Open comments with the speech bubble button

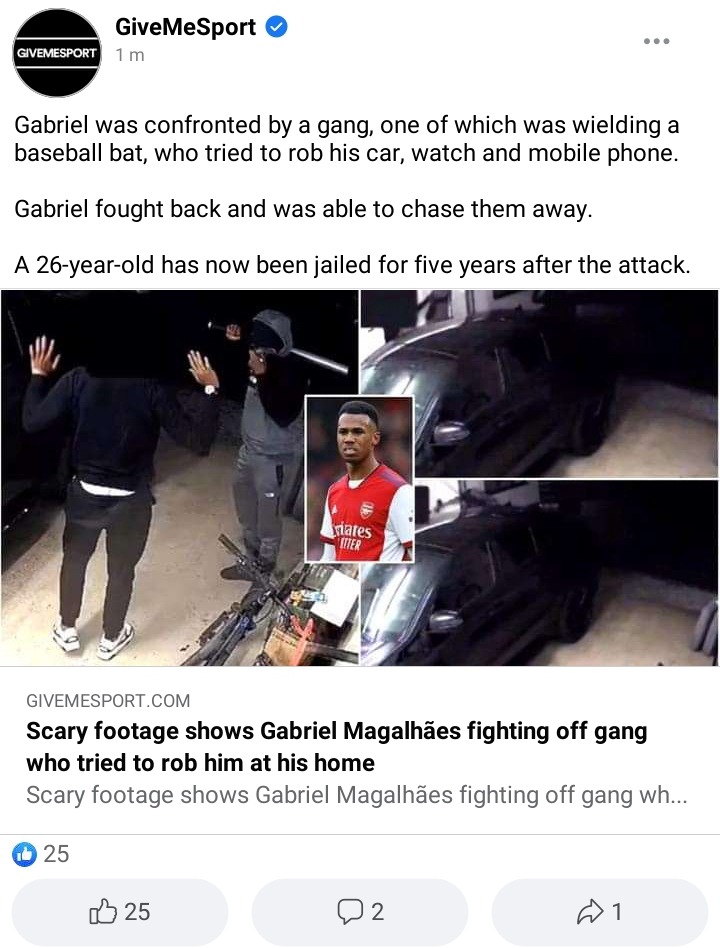pos(360,912)
